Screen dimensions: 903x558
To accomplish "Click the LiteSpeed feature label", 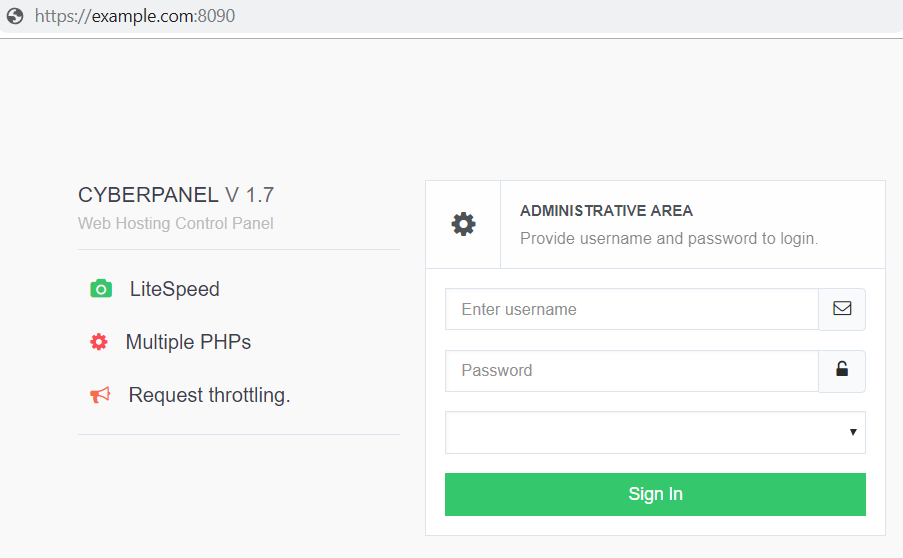I will click(174, 289).
